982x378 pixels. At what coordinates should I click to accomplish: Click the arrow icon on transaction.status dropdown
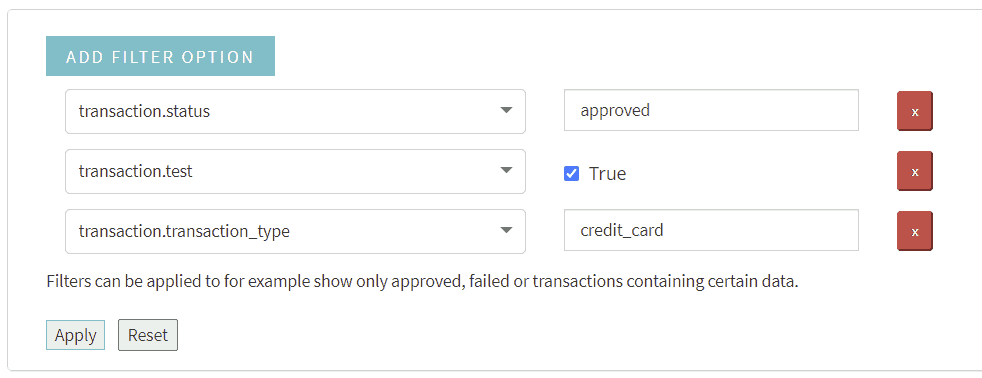click(x=507, y=111)
